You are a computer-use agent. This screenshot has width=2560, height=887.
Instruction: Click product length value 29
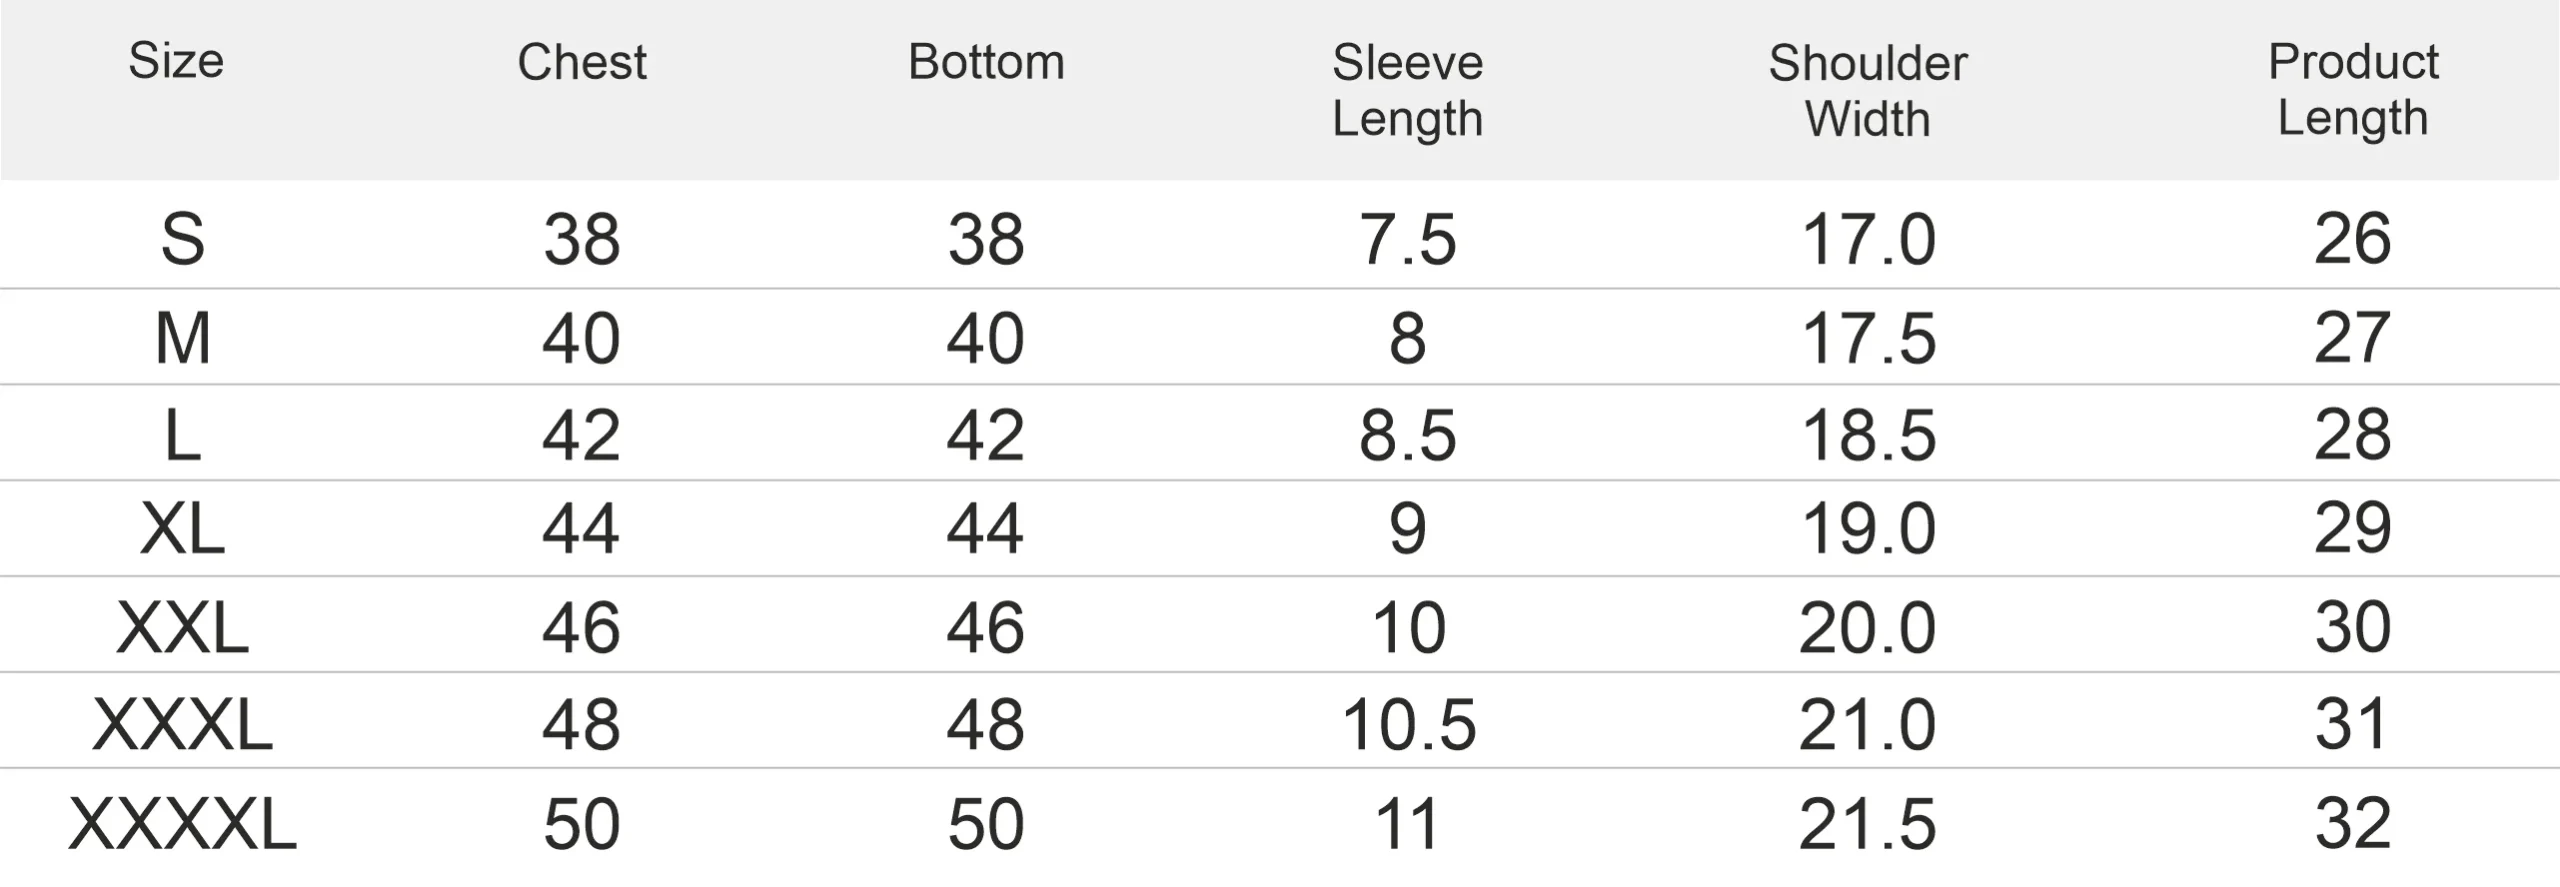point(2353,528)
